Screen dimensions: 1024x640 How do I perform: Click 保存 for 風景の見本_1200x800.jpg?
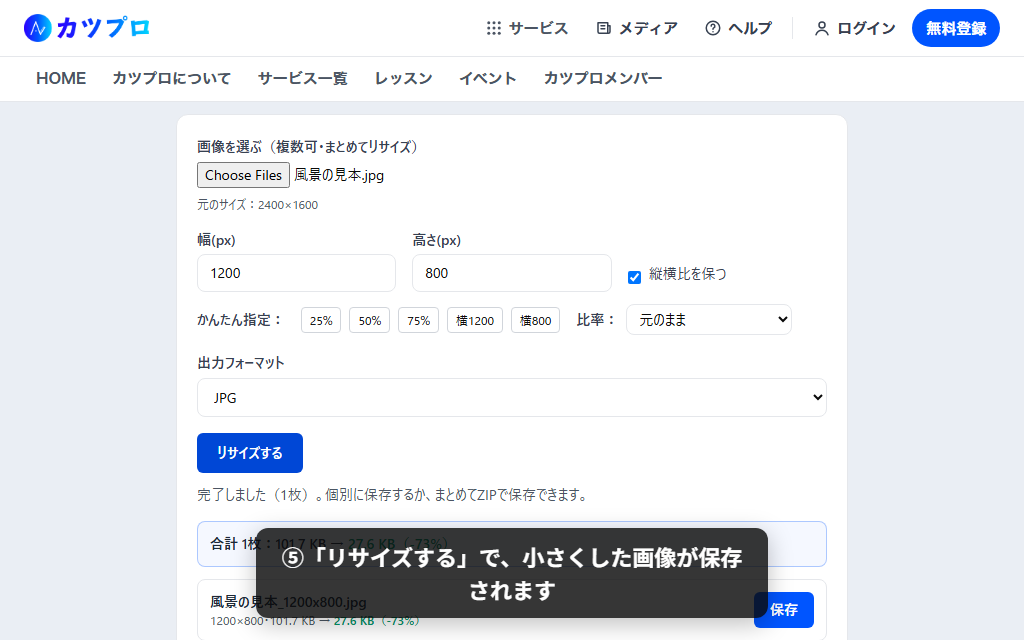click(x=784, y=610)
